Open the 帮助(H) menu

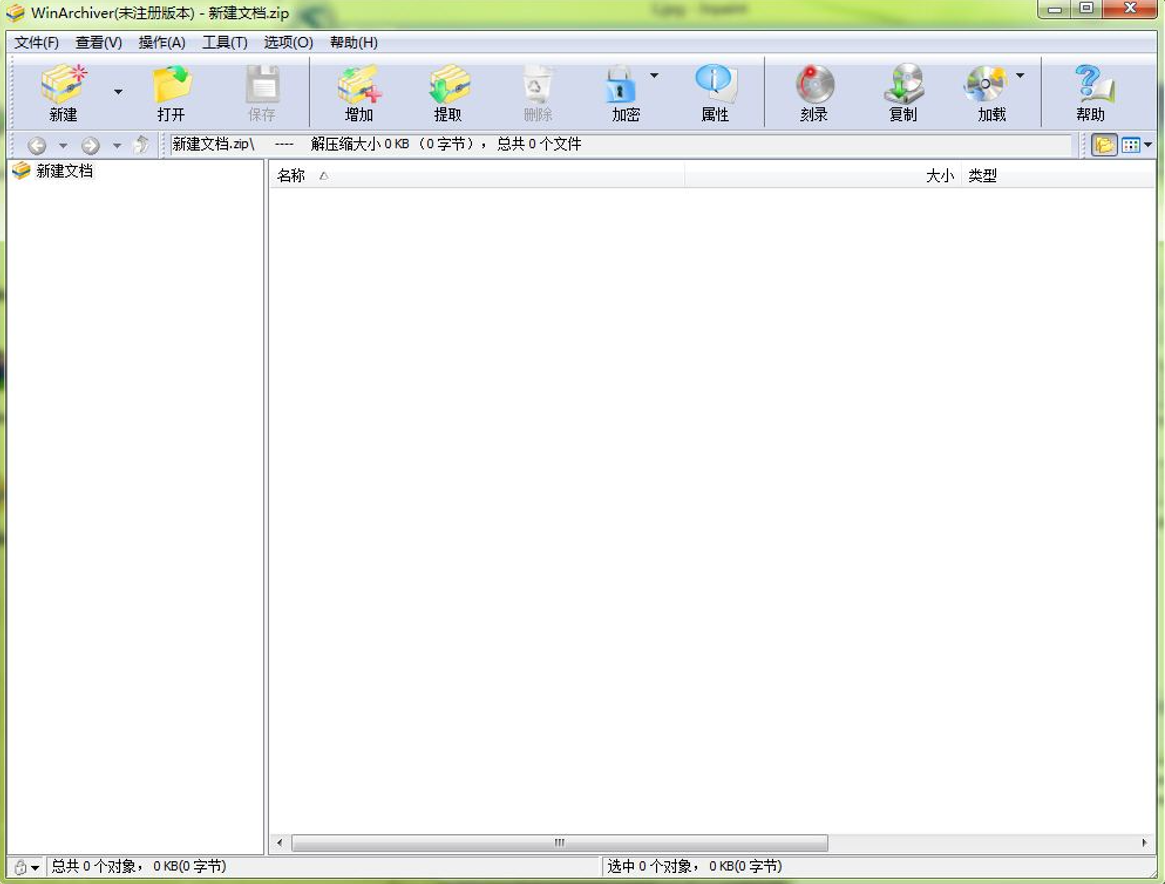coord(354,42)
